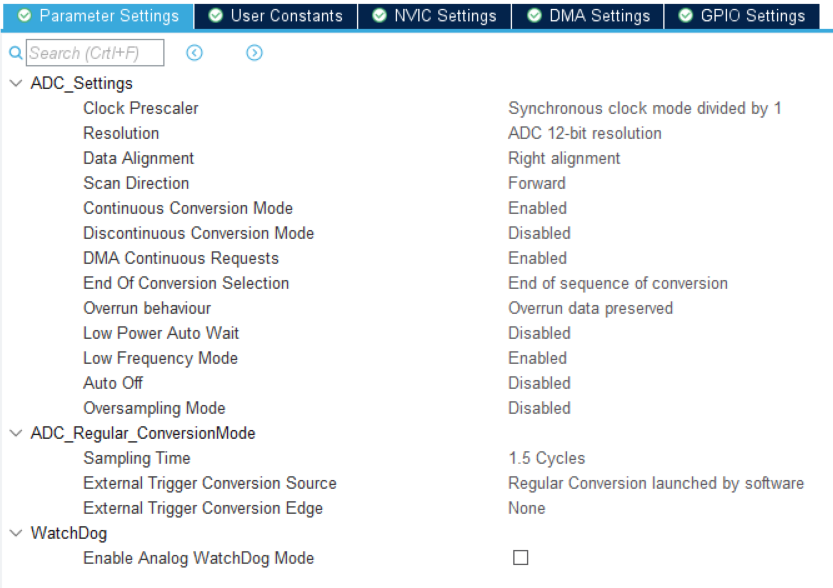
Task: Collapse the WatchDog section
Action: [16, 533]
